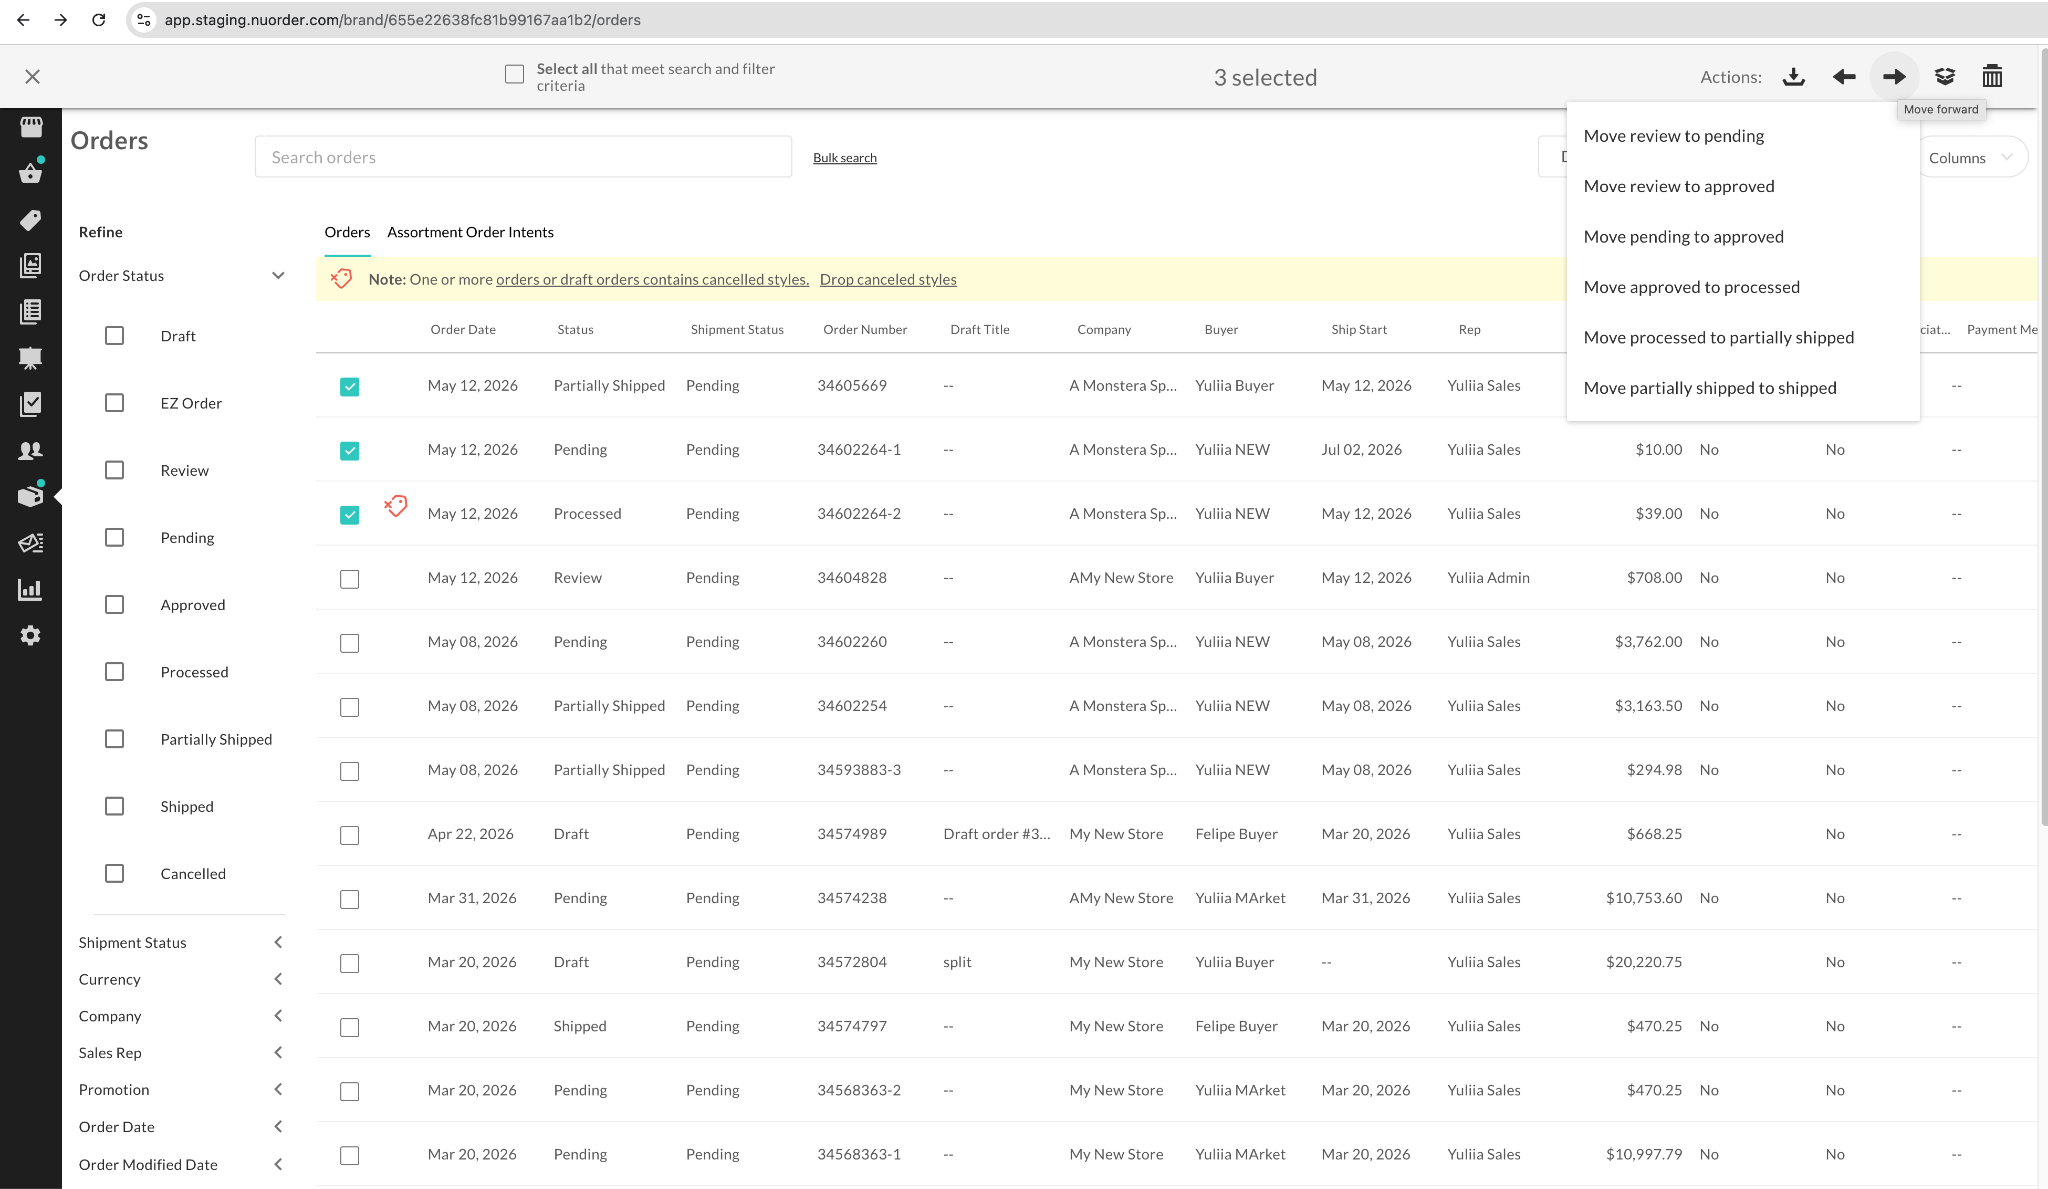This screenshot has height=1189, width=2048.
Task: Expand the Order Modified Date filter
Action: 278,1164
